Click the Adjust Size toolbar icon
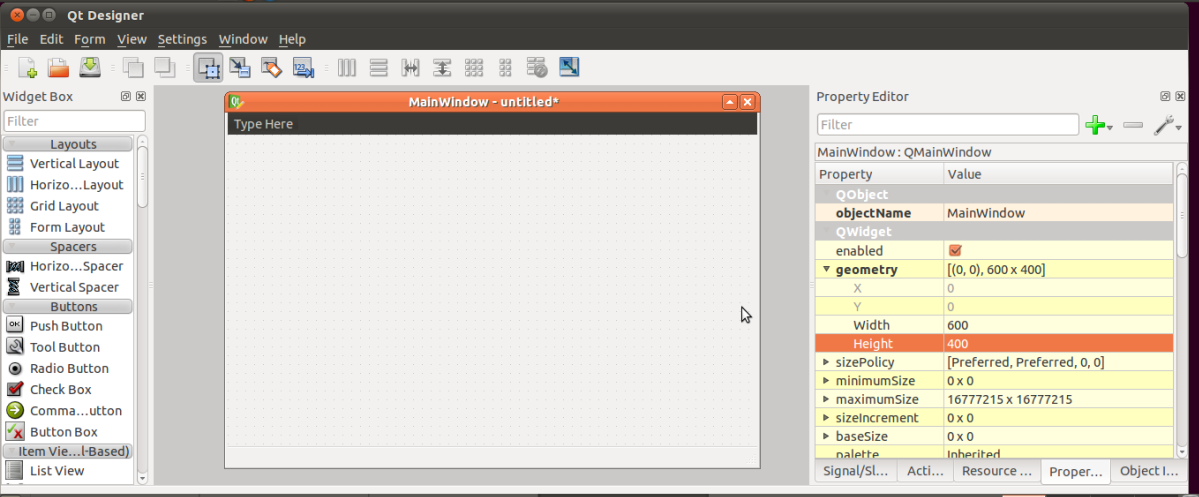 tap(569, 67)
